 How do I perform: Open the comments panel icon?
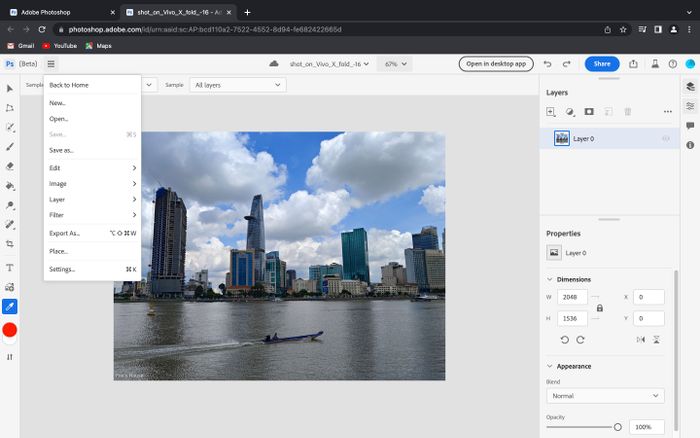pos(690,126)
